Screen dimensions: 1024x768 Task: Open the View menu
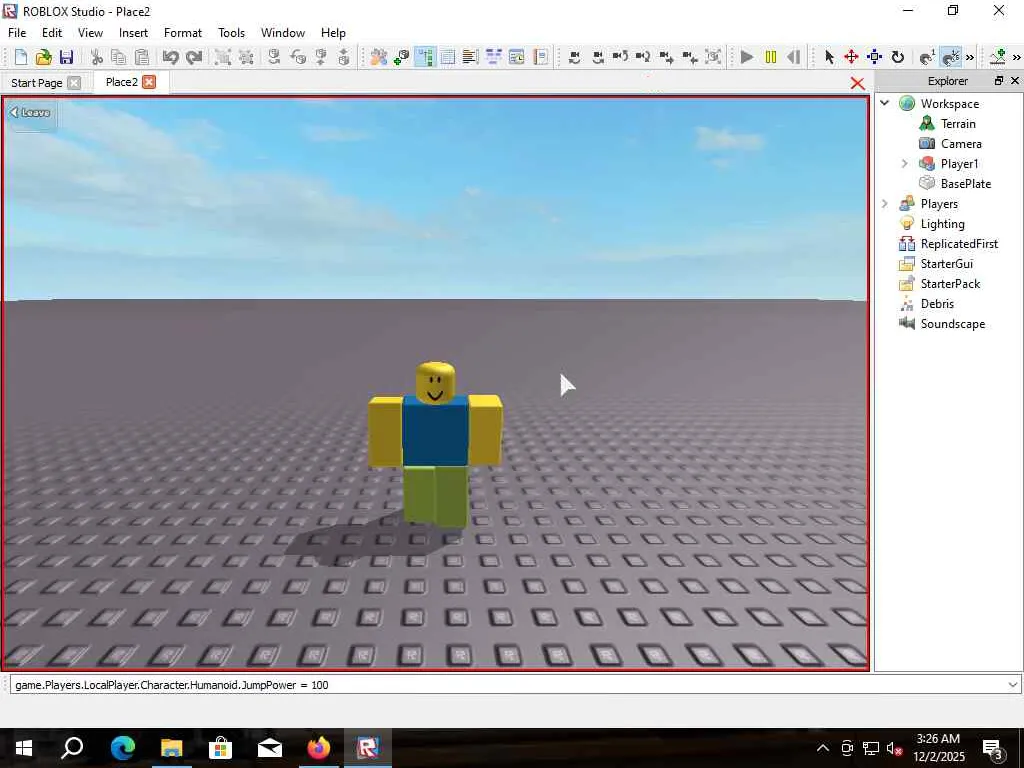(90, 33)
